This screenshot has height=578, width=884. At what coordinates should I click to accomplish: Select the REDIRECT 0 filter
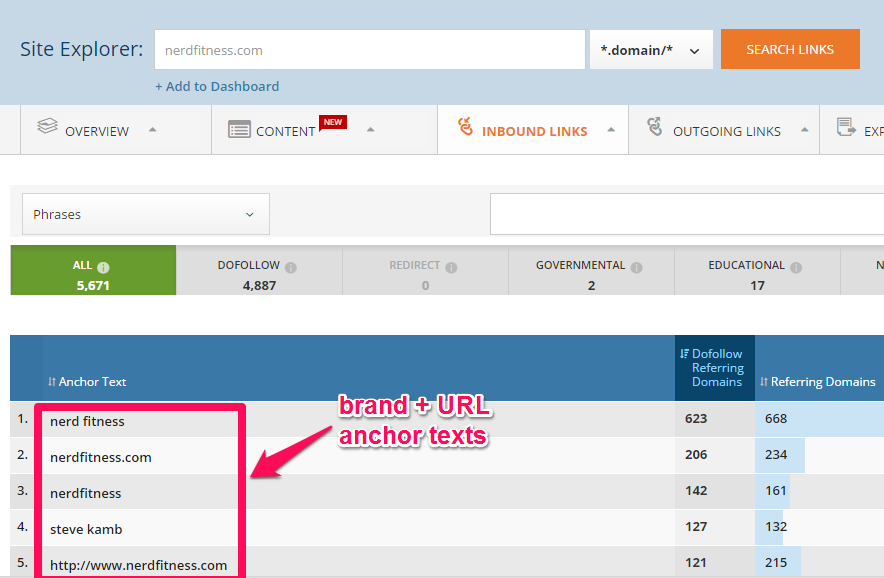tap(425, 270)
